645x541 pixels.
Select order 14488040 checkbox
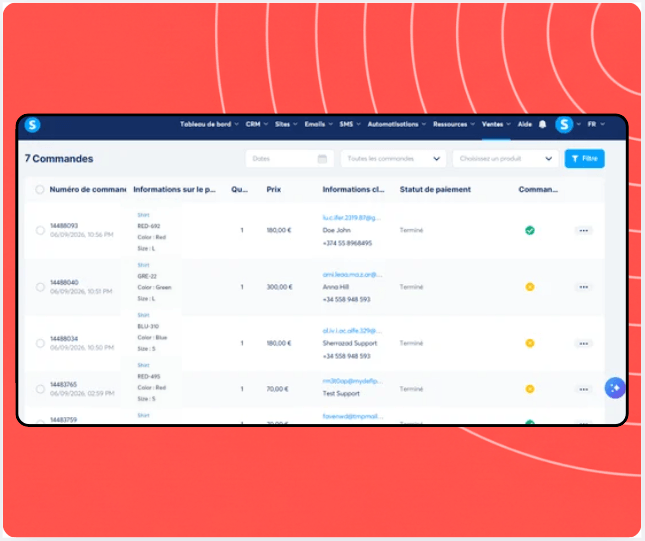[x=40, y=287]
